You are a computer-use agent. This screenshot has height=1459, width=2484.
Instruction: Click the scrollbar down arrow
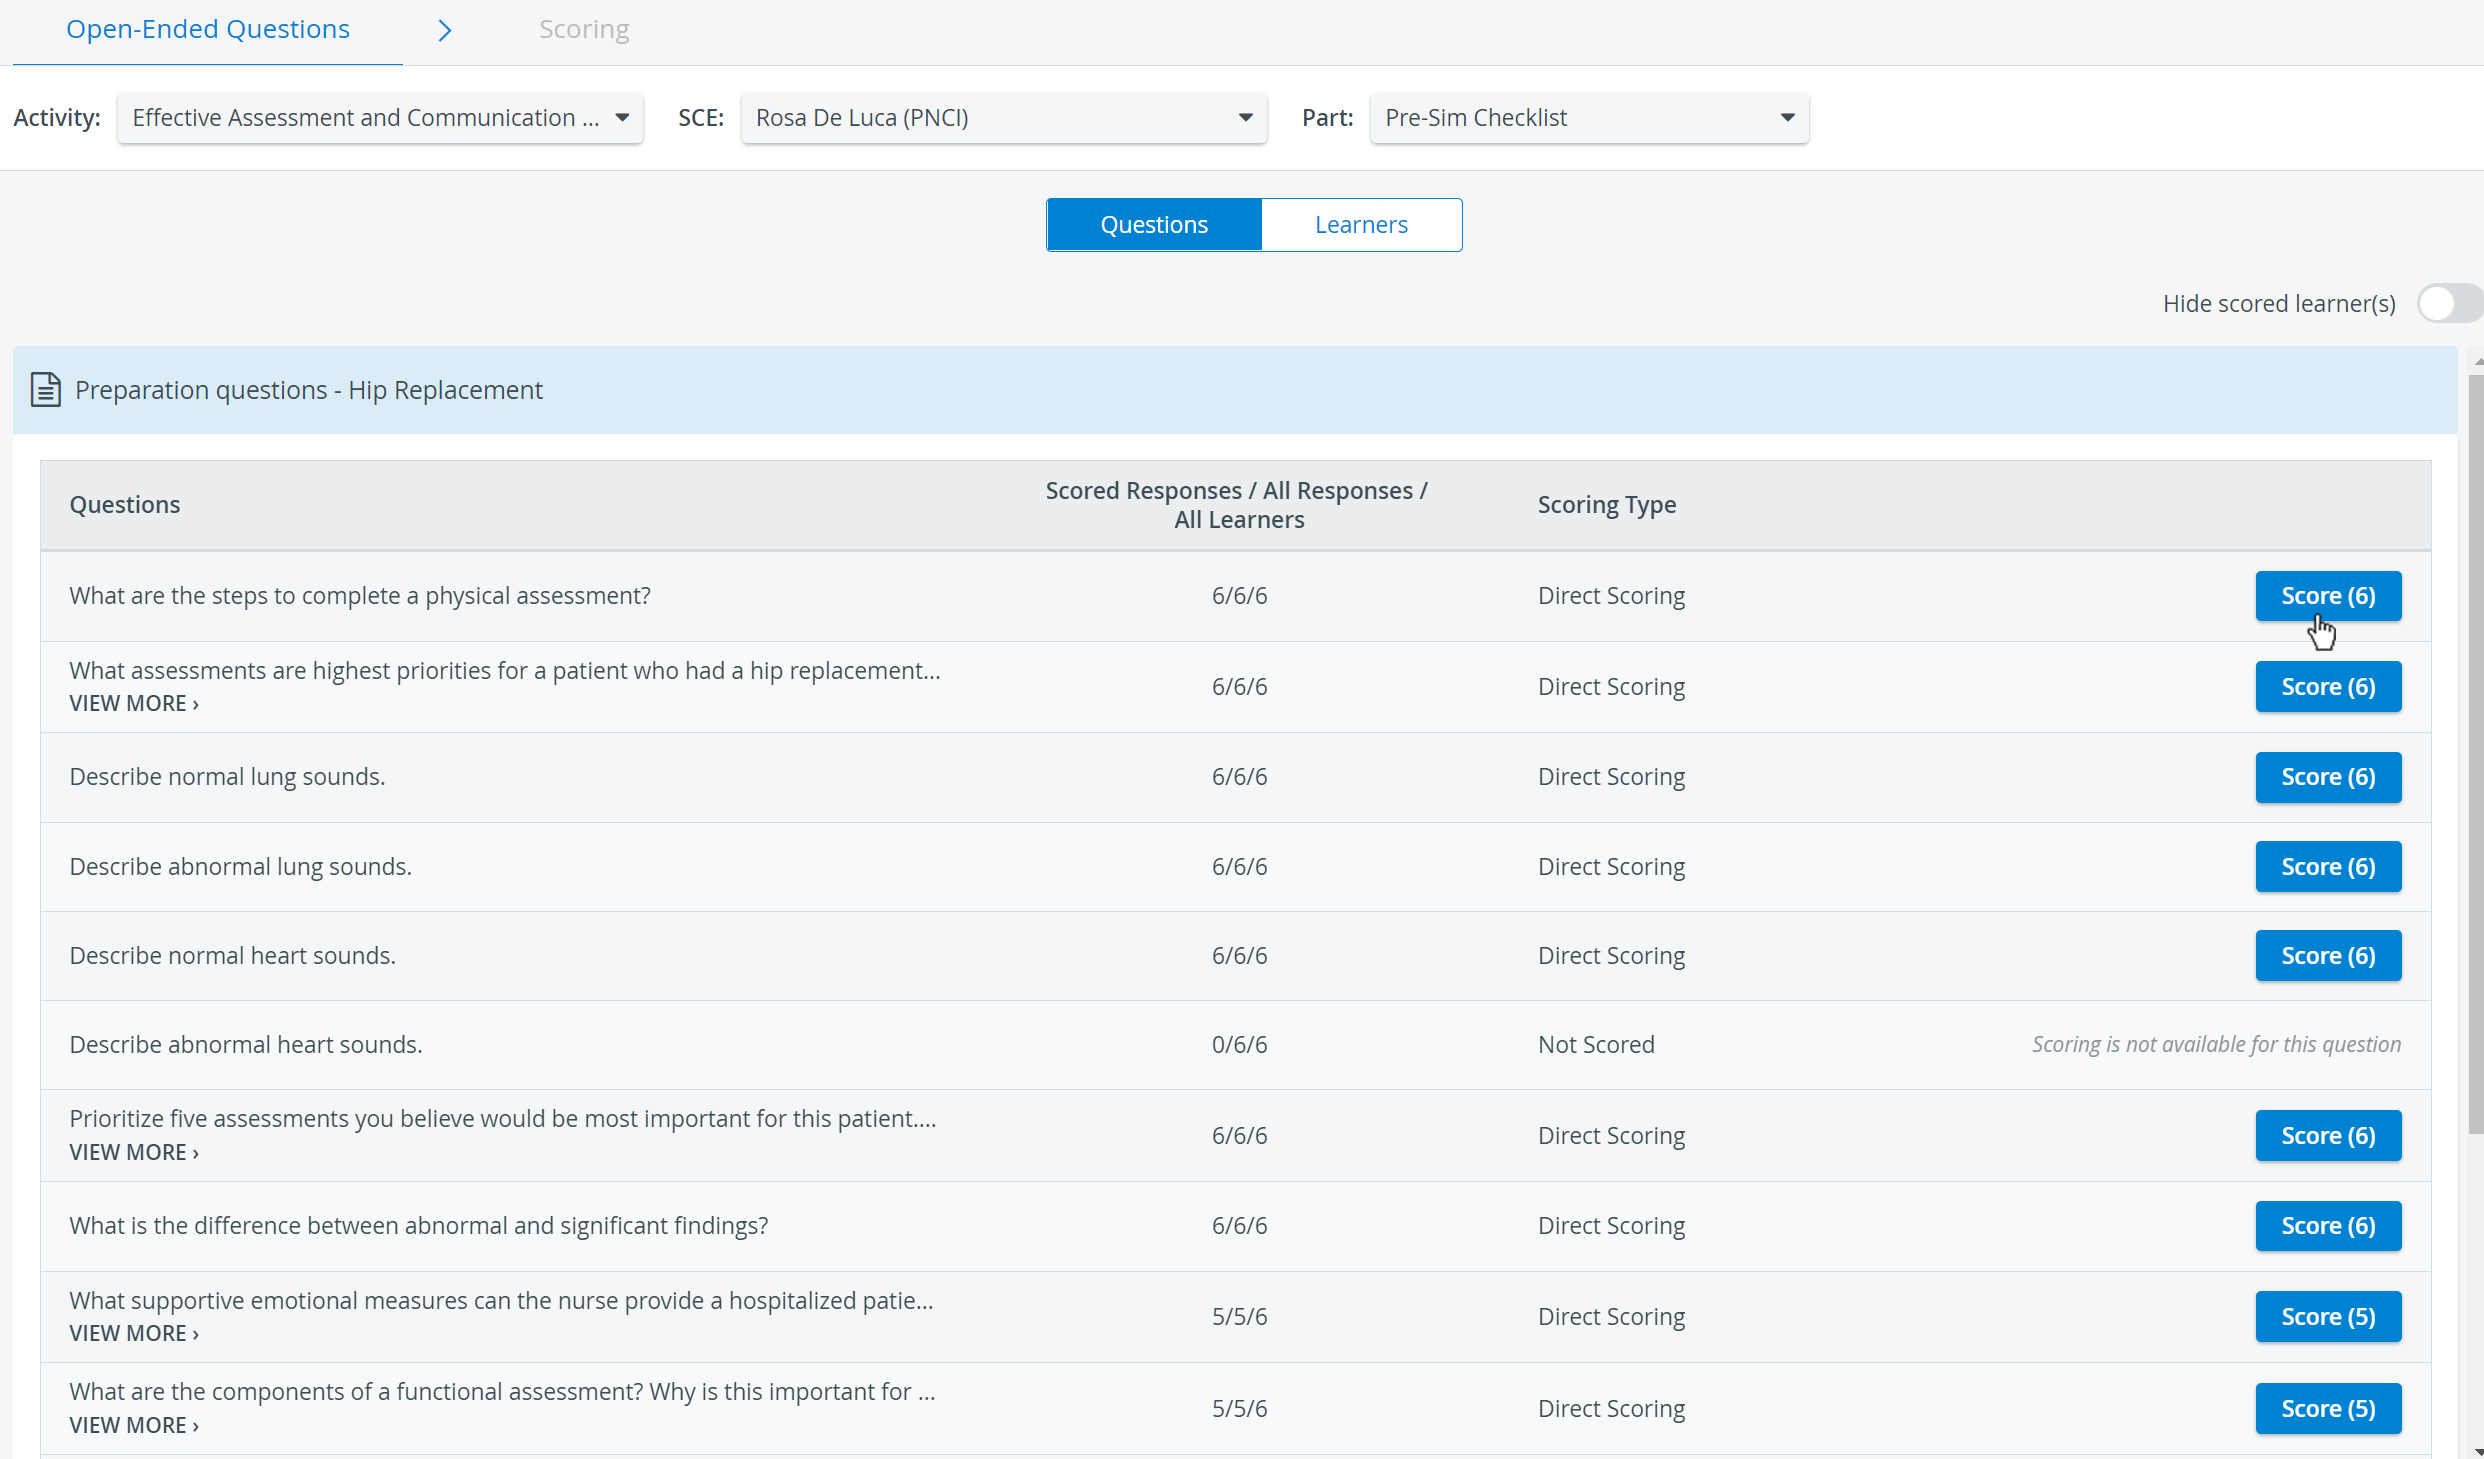2478,1451
